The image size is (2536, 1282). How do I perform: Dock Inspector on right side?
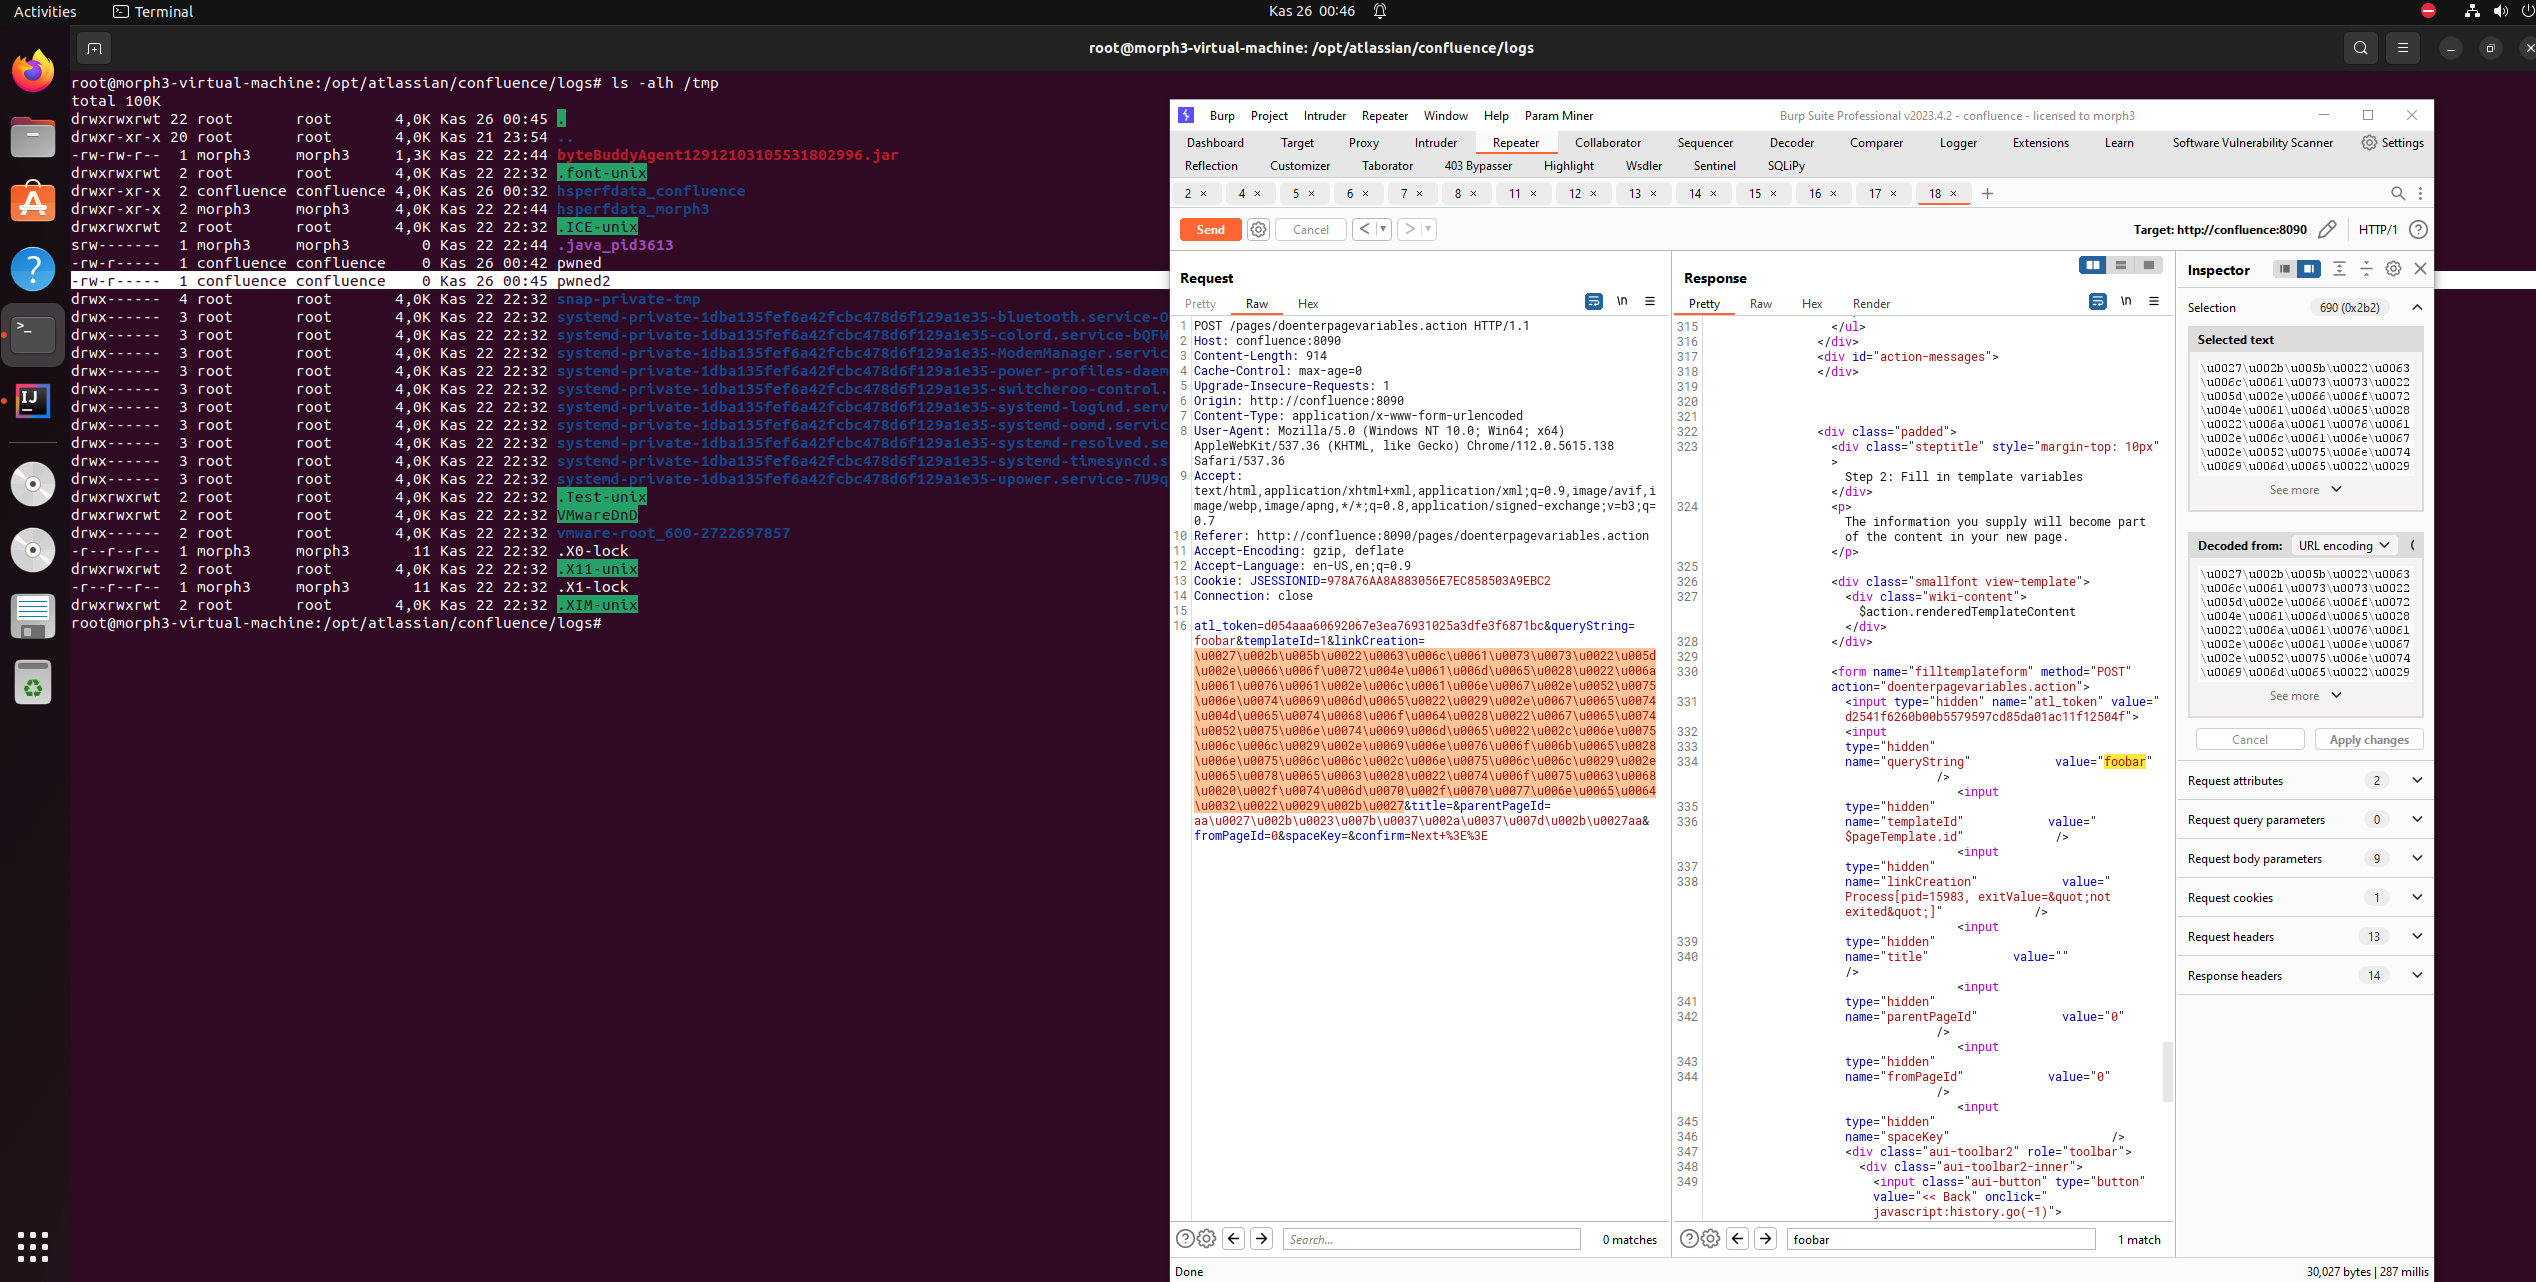pyautogui.click(x=2309, y=269)
